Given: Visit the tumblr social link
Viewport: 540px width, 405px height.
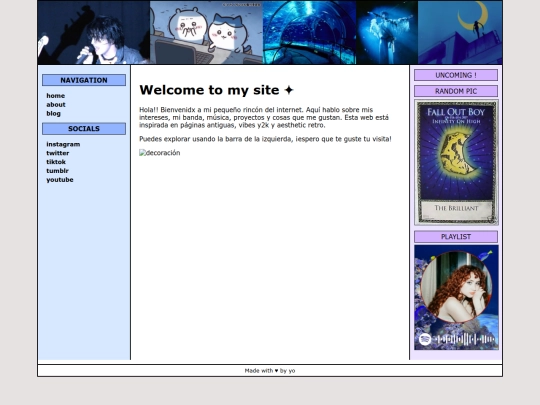Looking at the screenshot, I should coord(57,171).
